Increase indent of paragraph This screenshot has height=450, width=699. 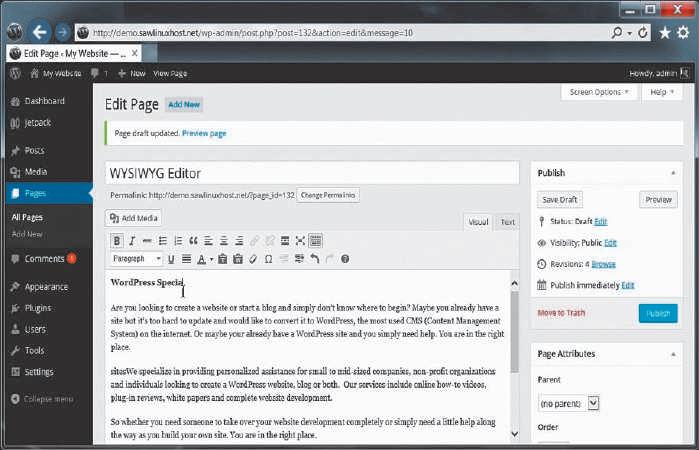pyautogui.click(x=299, y=259)
